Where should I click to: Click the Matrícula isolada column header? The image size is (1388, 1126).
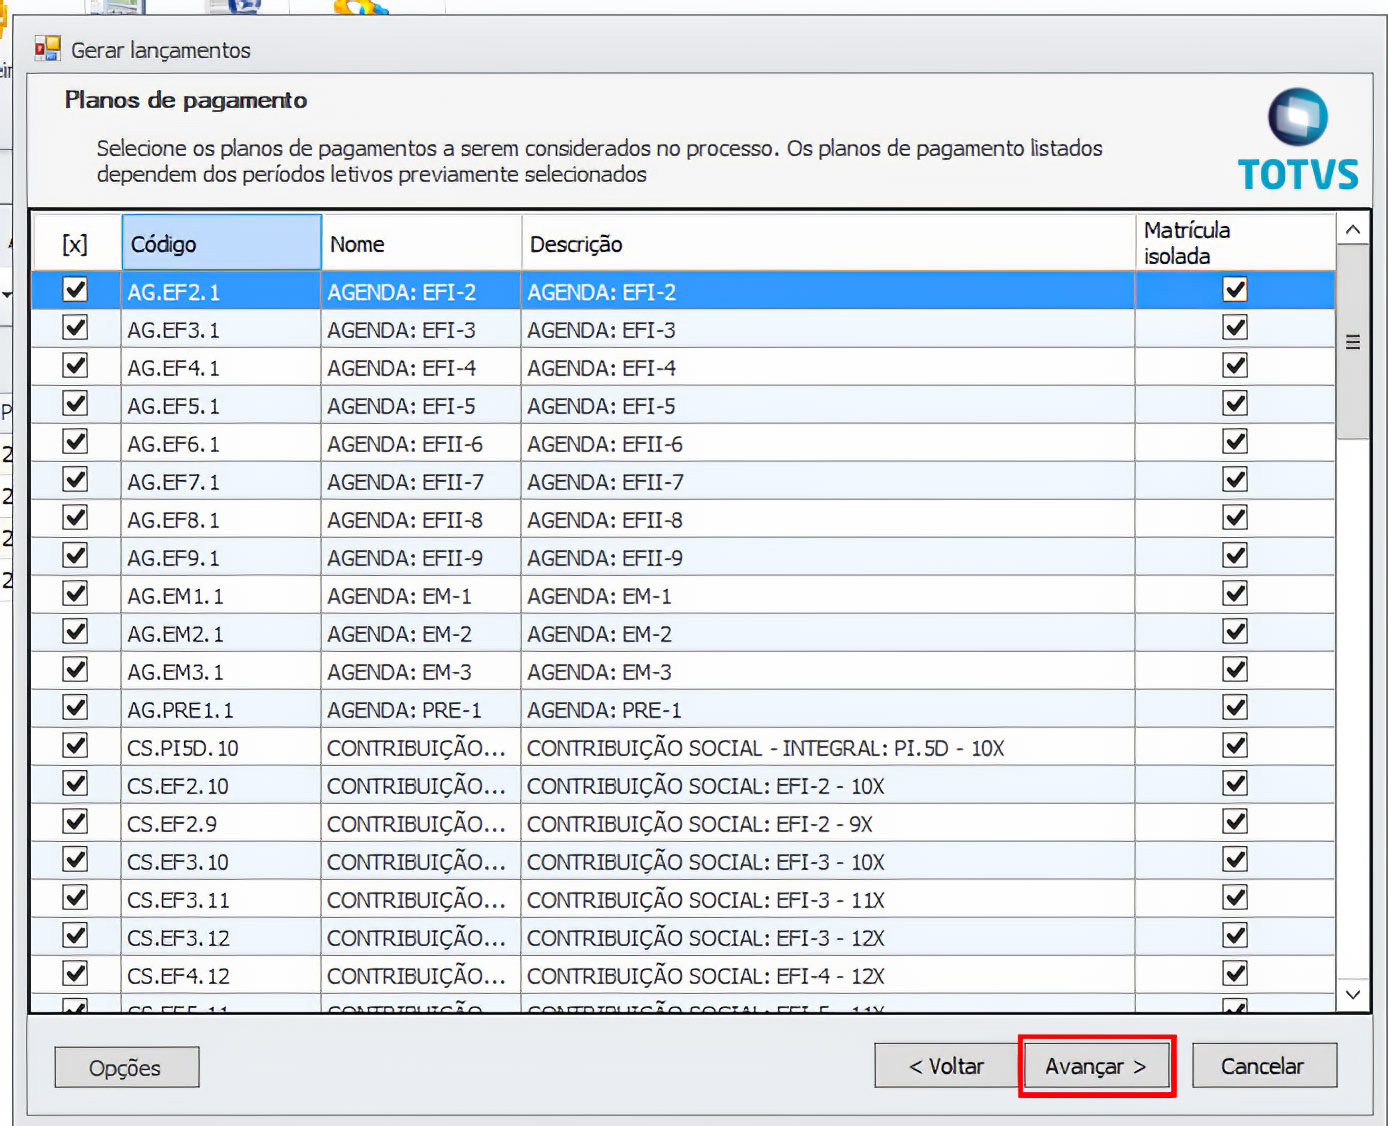1234,243
